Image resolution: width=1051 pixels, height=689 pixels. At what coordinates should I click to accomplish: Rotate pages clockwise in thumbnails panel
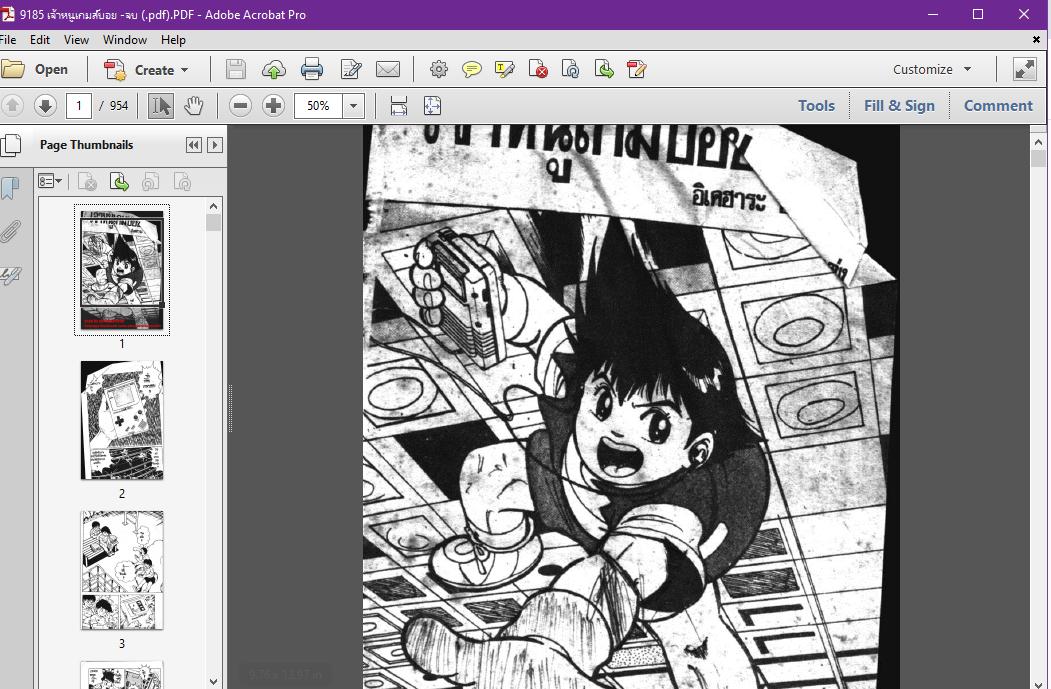(x=182, y=181)
